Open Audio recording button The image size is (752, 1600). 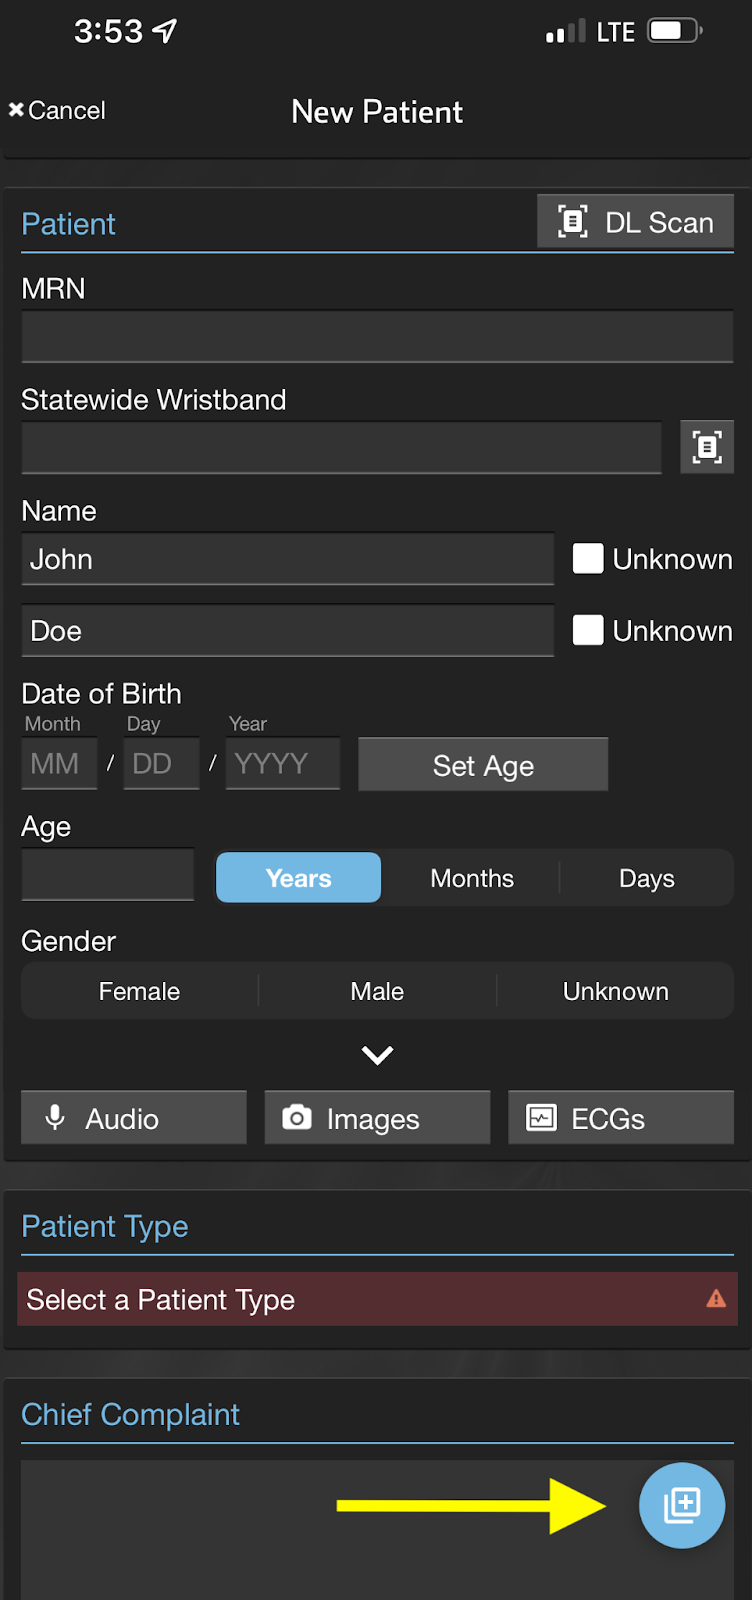coord(134,1118)
